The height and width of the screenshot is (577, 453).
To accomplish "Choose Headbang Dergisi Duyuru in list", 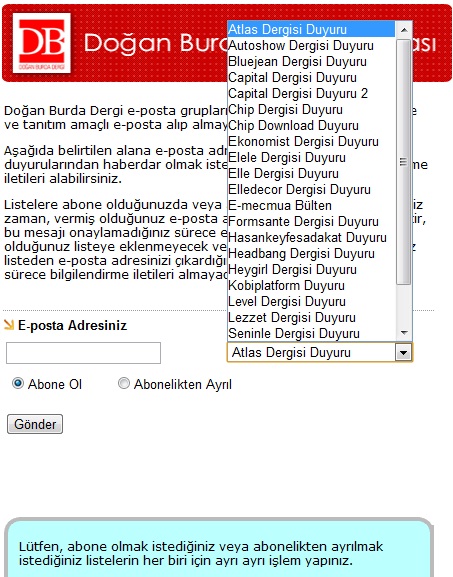I will coord(311,253).
